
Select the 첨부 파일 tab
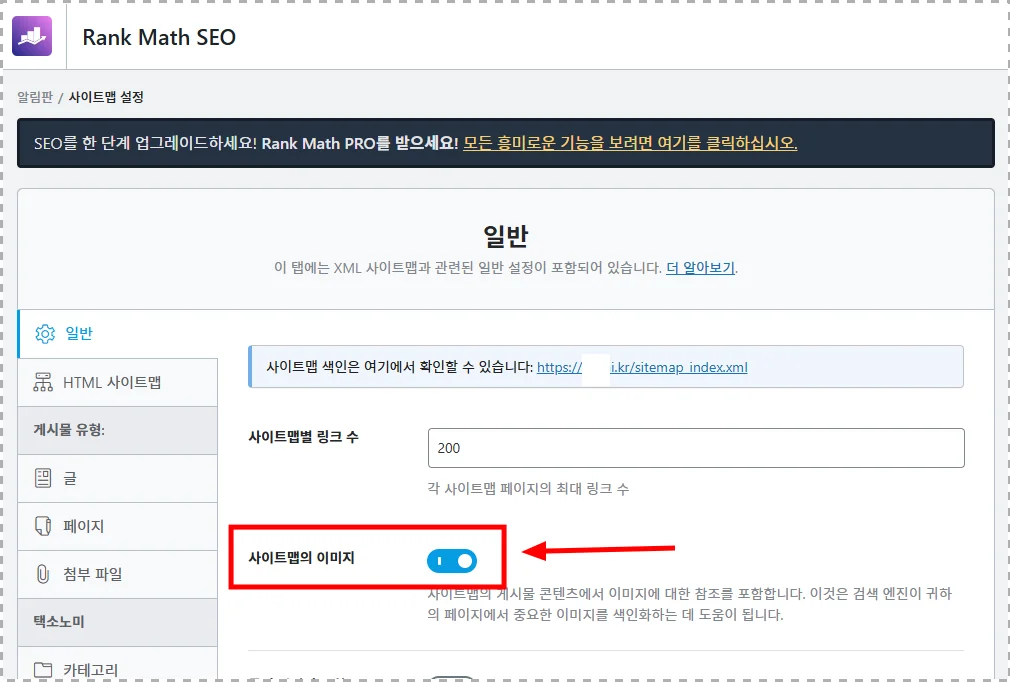click(118, 574)
